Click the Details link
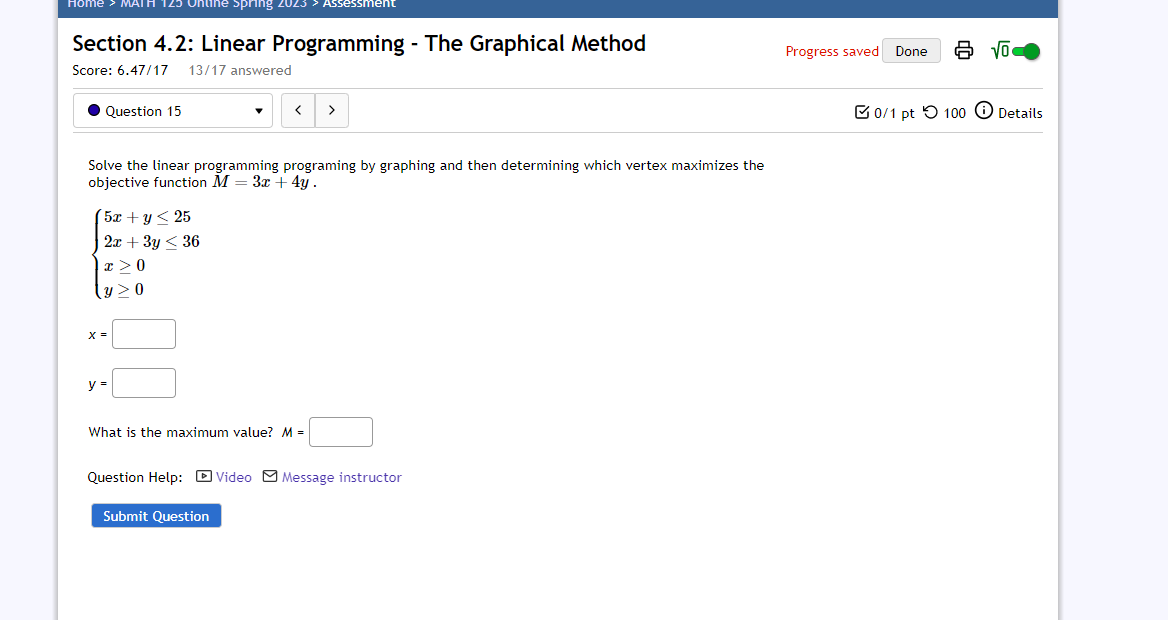The width and height of the screenshot is (1168, 620). [x=1017, y=113]
